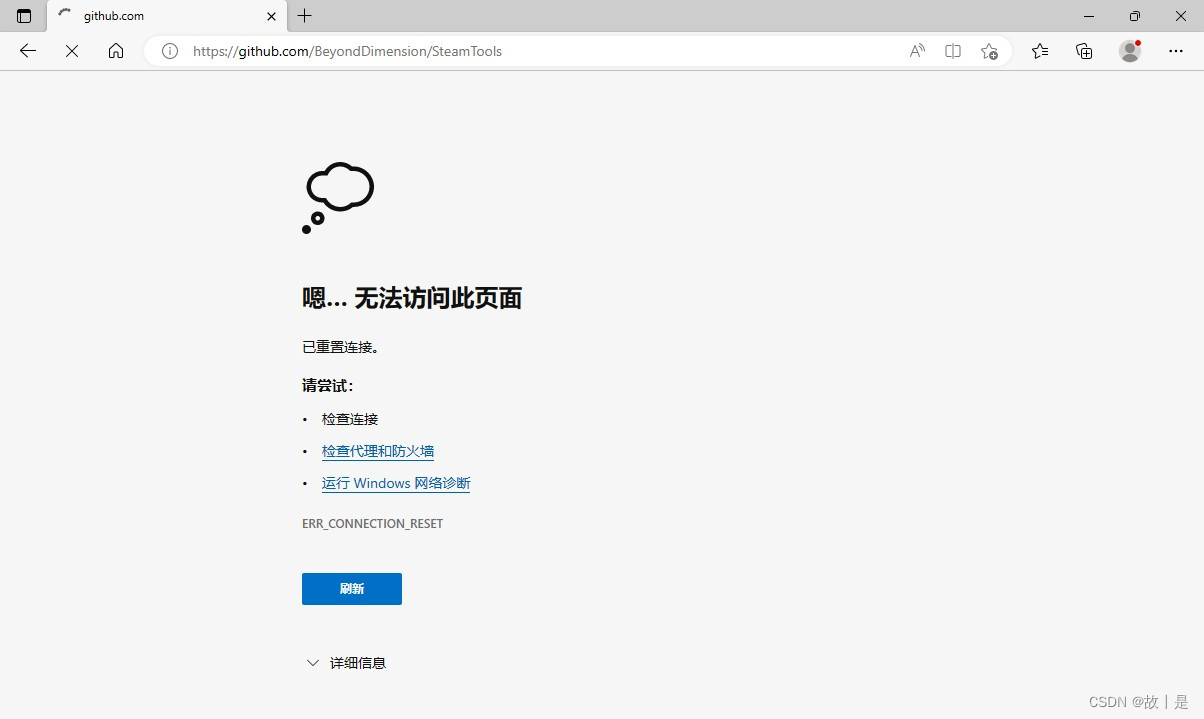Open the collections icon
1204x719 pixels.
click(x=1084, y=51)
